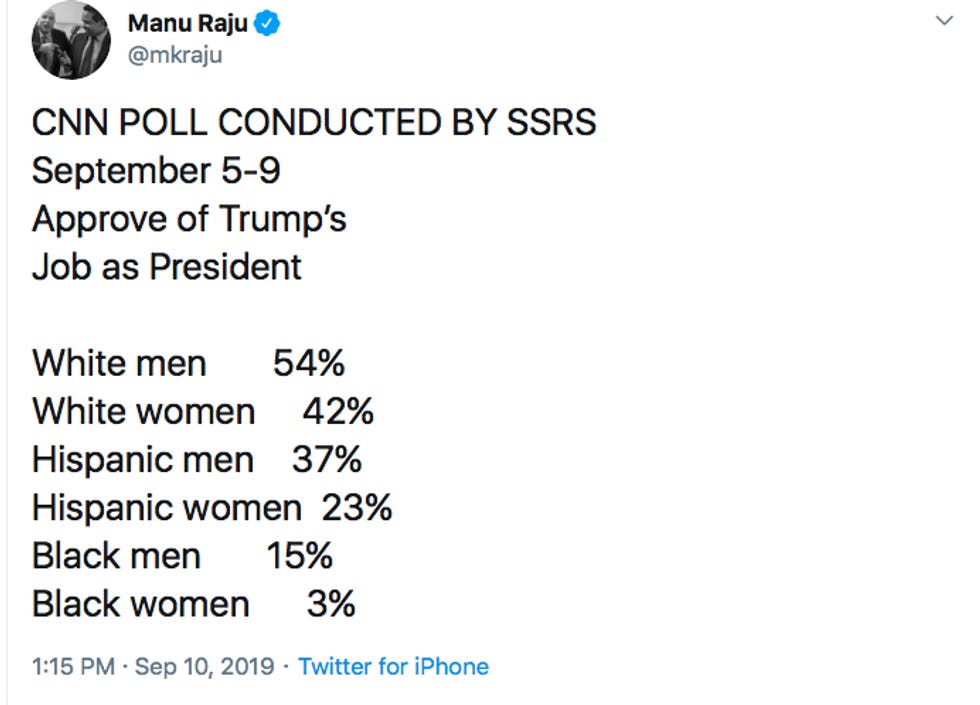Screen dimensions: 980x705
Task: Click the Hispanic women label
Action: 167,508
